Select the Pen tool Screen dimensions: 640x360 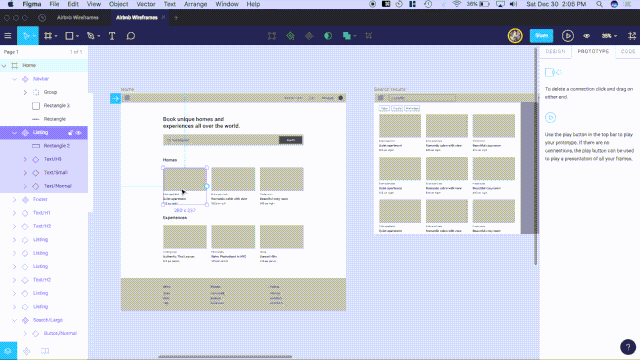tap(91, 36)
